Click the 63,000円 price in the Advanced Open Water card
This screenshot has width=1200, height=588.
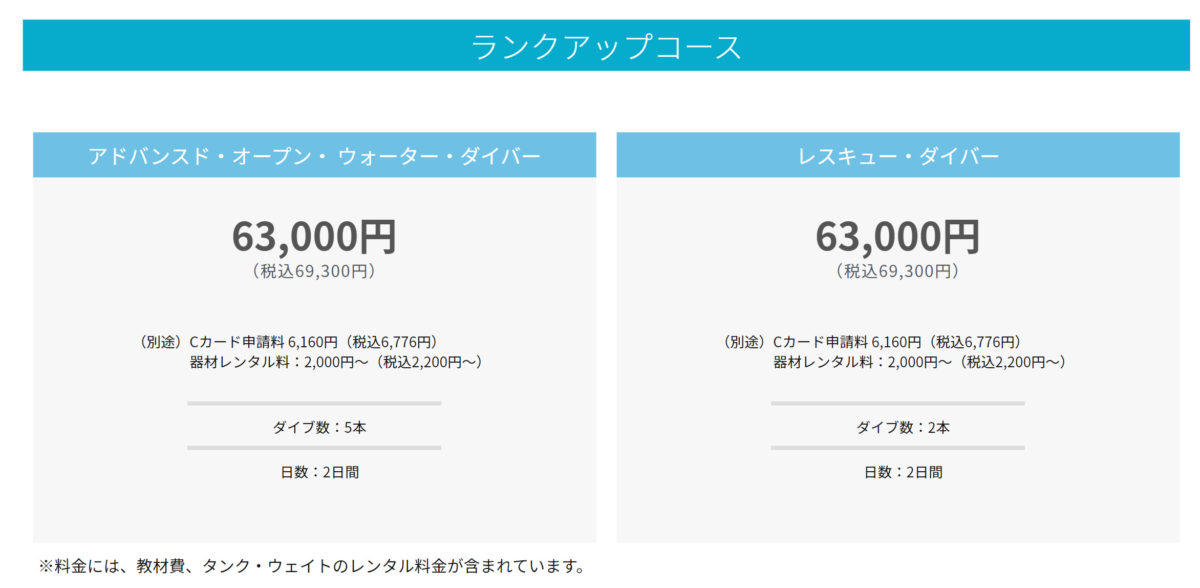[x=314, y=236]
